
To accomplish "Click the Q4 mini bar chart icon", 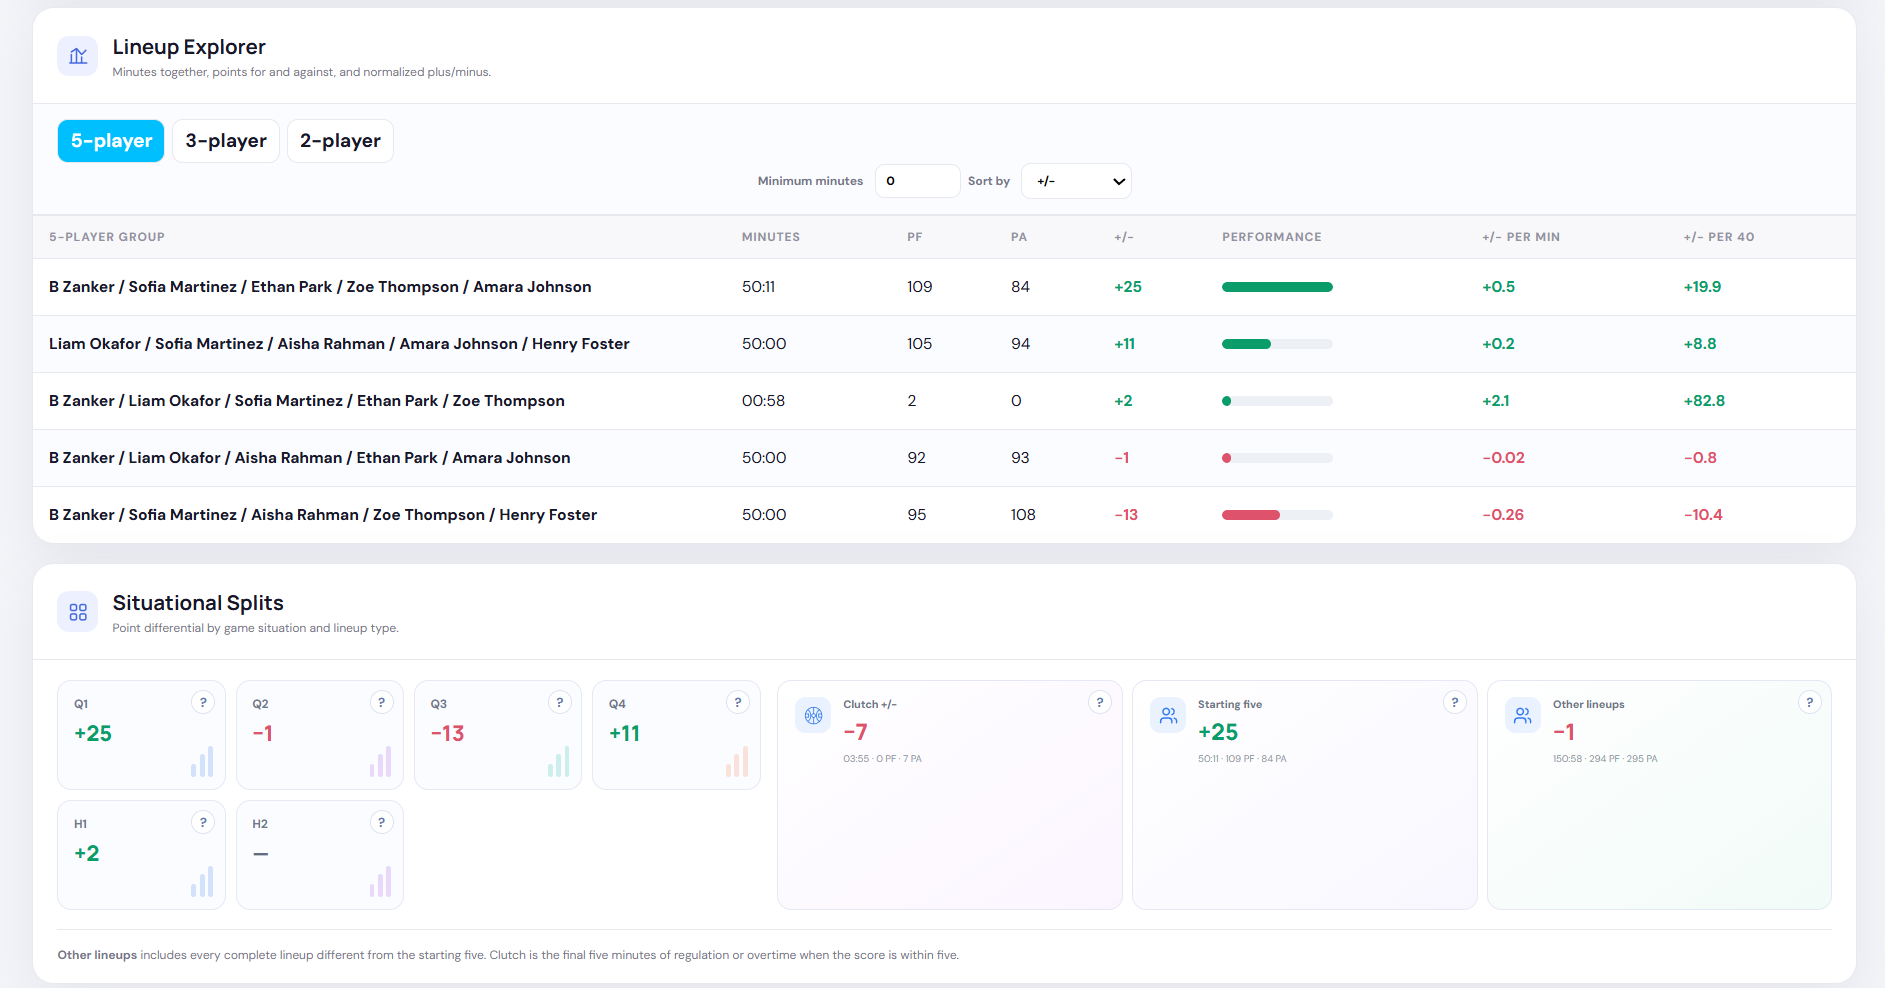I will pyautogui.click(x=737, y=762).
